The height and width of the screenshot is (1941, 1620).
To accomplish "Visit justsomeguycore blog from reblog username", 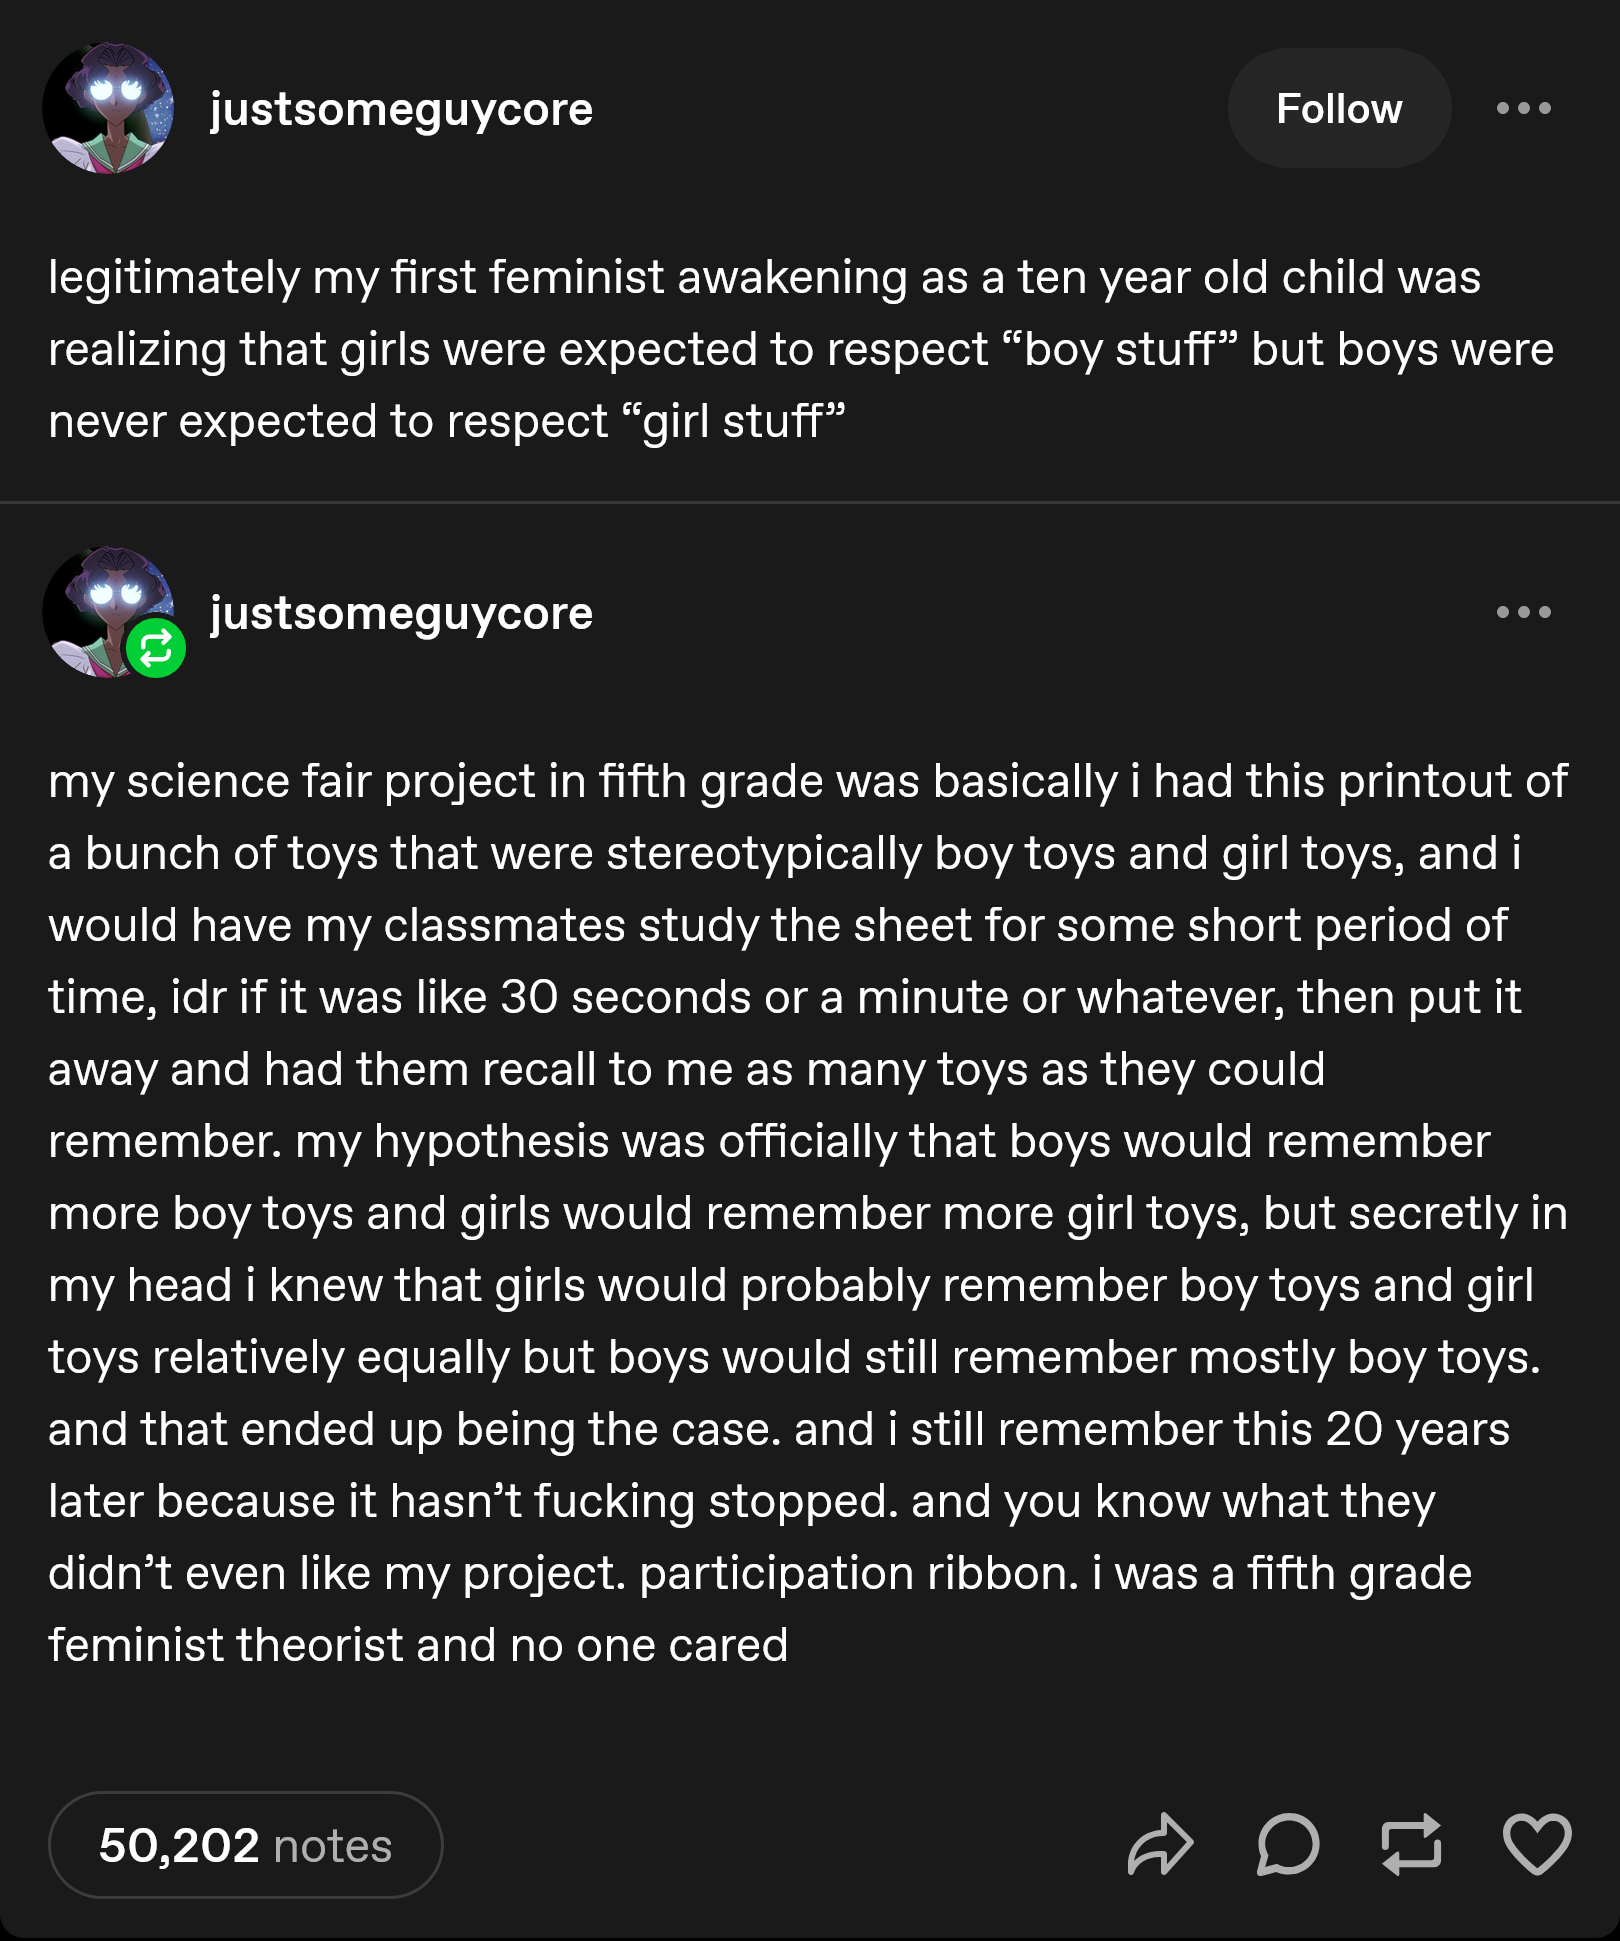I will 401,614.
